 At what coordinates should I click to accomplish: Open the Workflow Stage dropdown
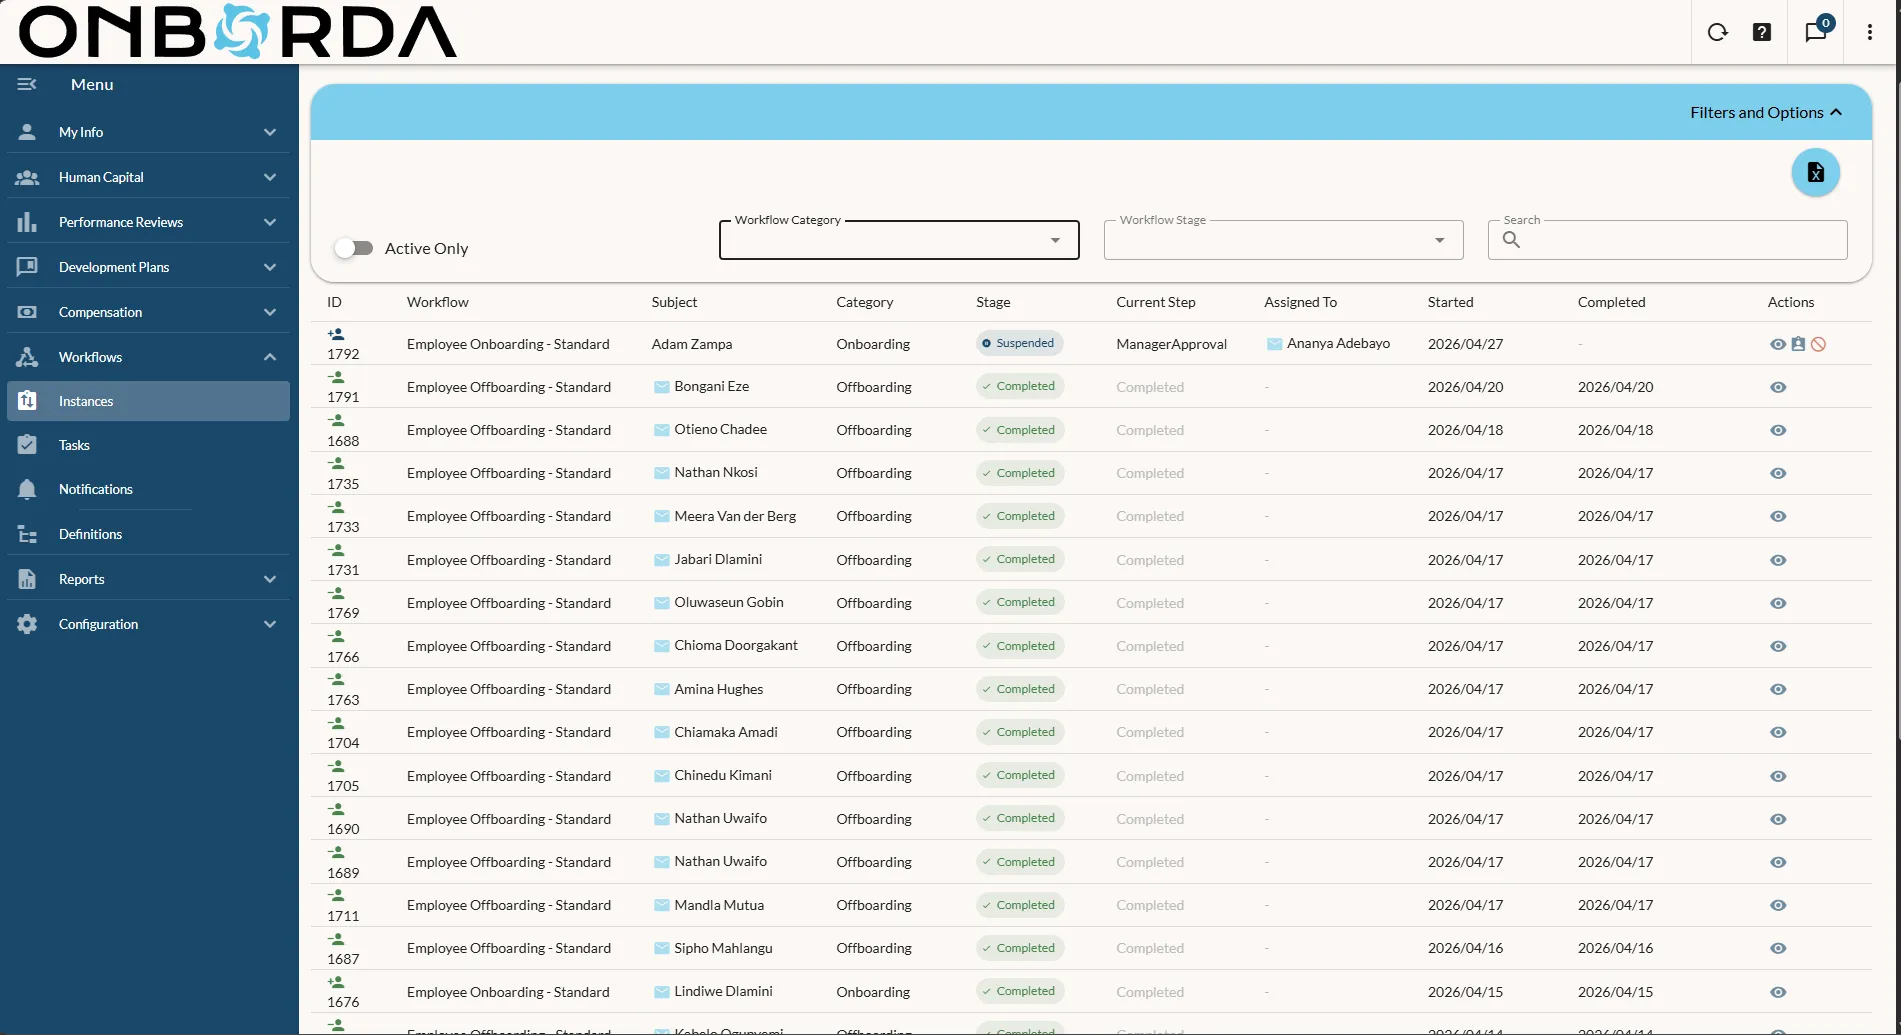click(1283, 240)
